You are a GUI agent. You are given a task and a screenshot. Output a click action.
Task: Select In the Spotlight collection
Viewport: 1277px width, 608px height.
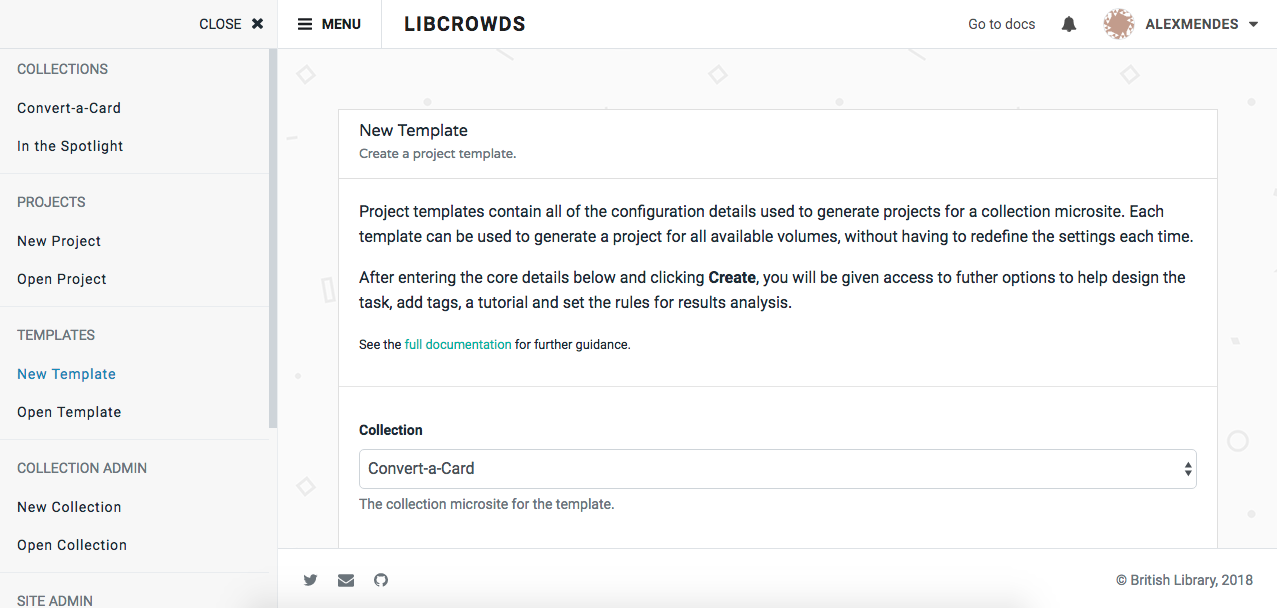(70, 145)
